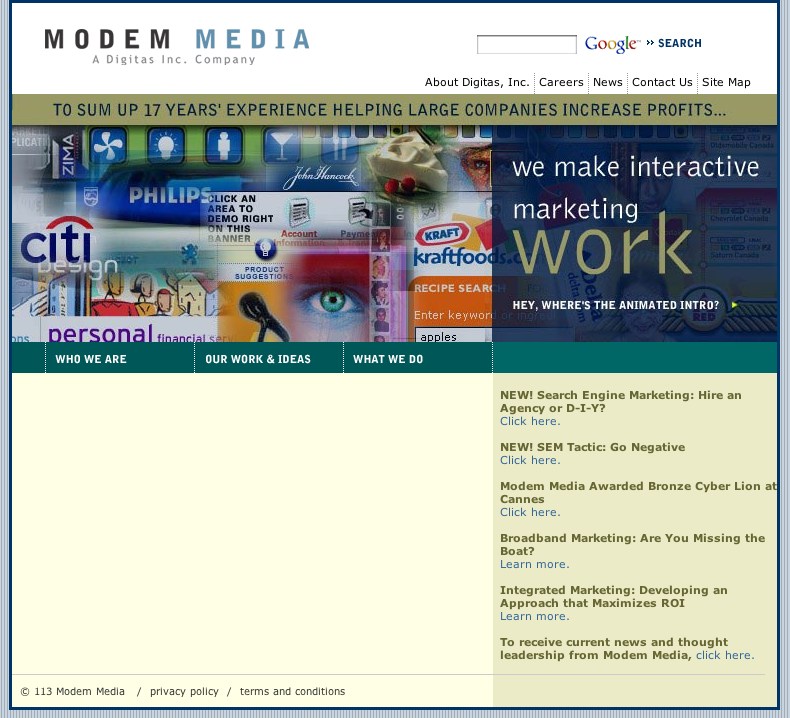The height and width of the screenshot is (718, 790).
Task: Open the What We Do menu
Action: pyautogui.click(x=388, y=359)
